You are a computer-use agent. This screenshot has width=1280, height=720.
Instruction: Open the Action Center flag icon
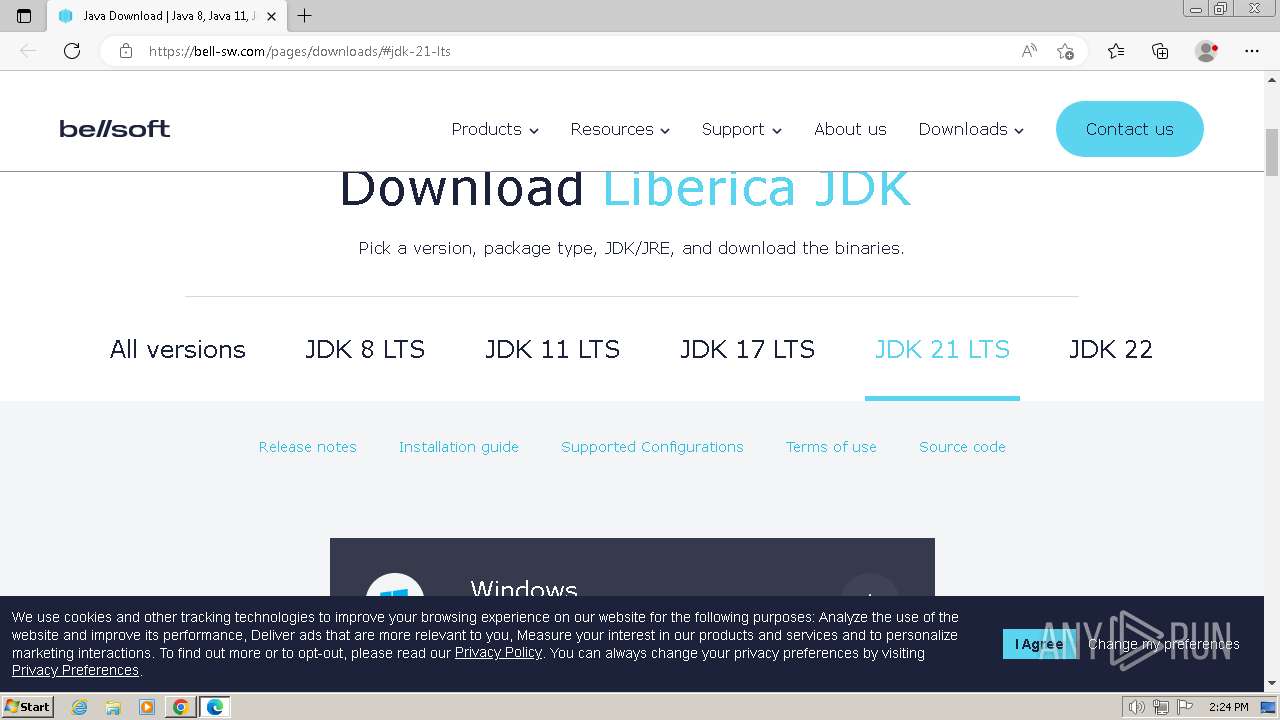[1185, 707]
